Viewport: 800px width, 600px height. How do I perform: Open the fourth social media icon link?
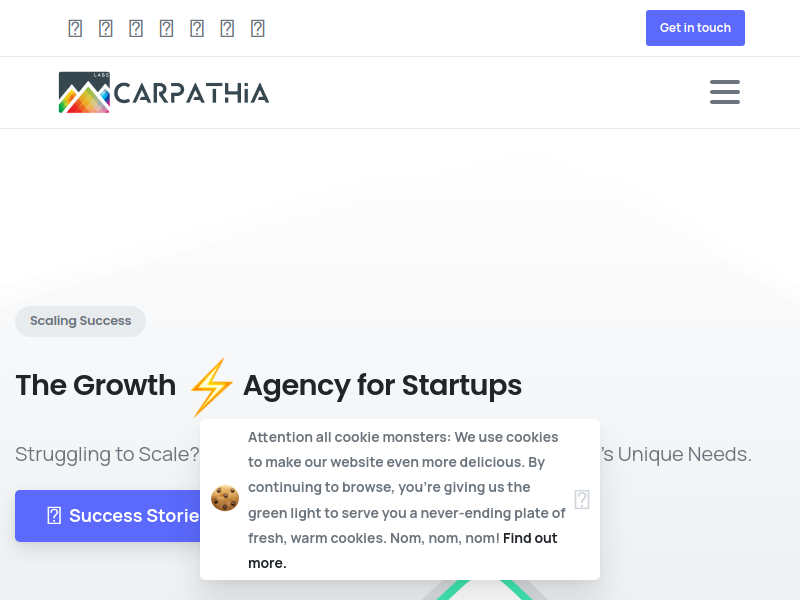click(x=166, y=28)
